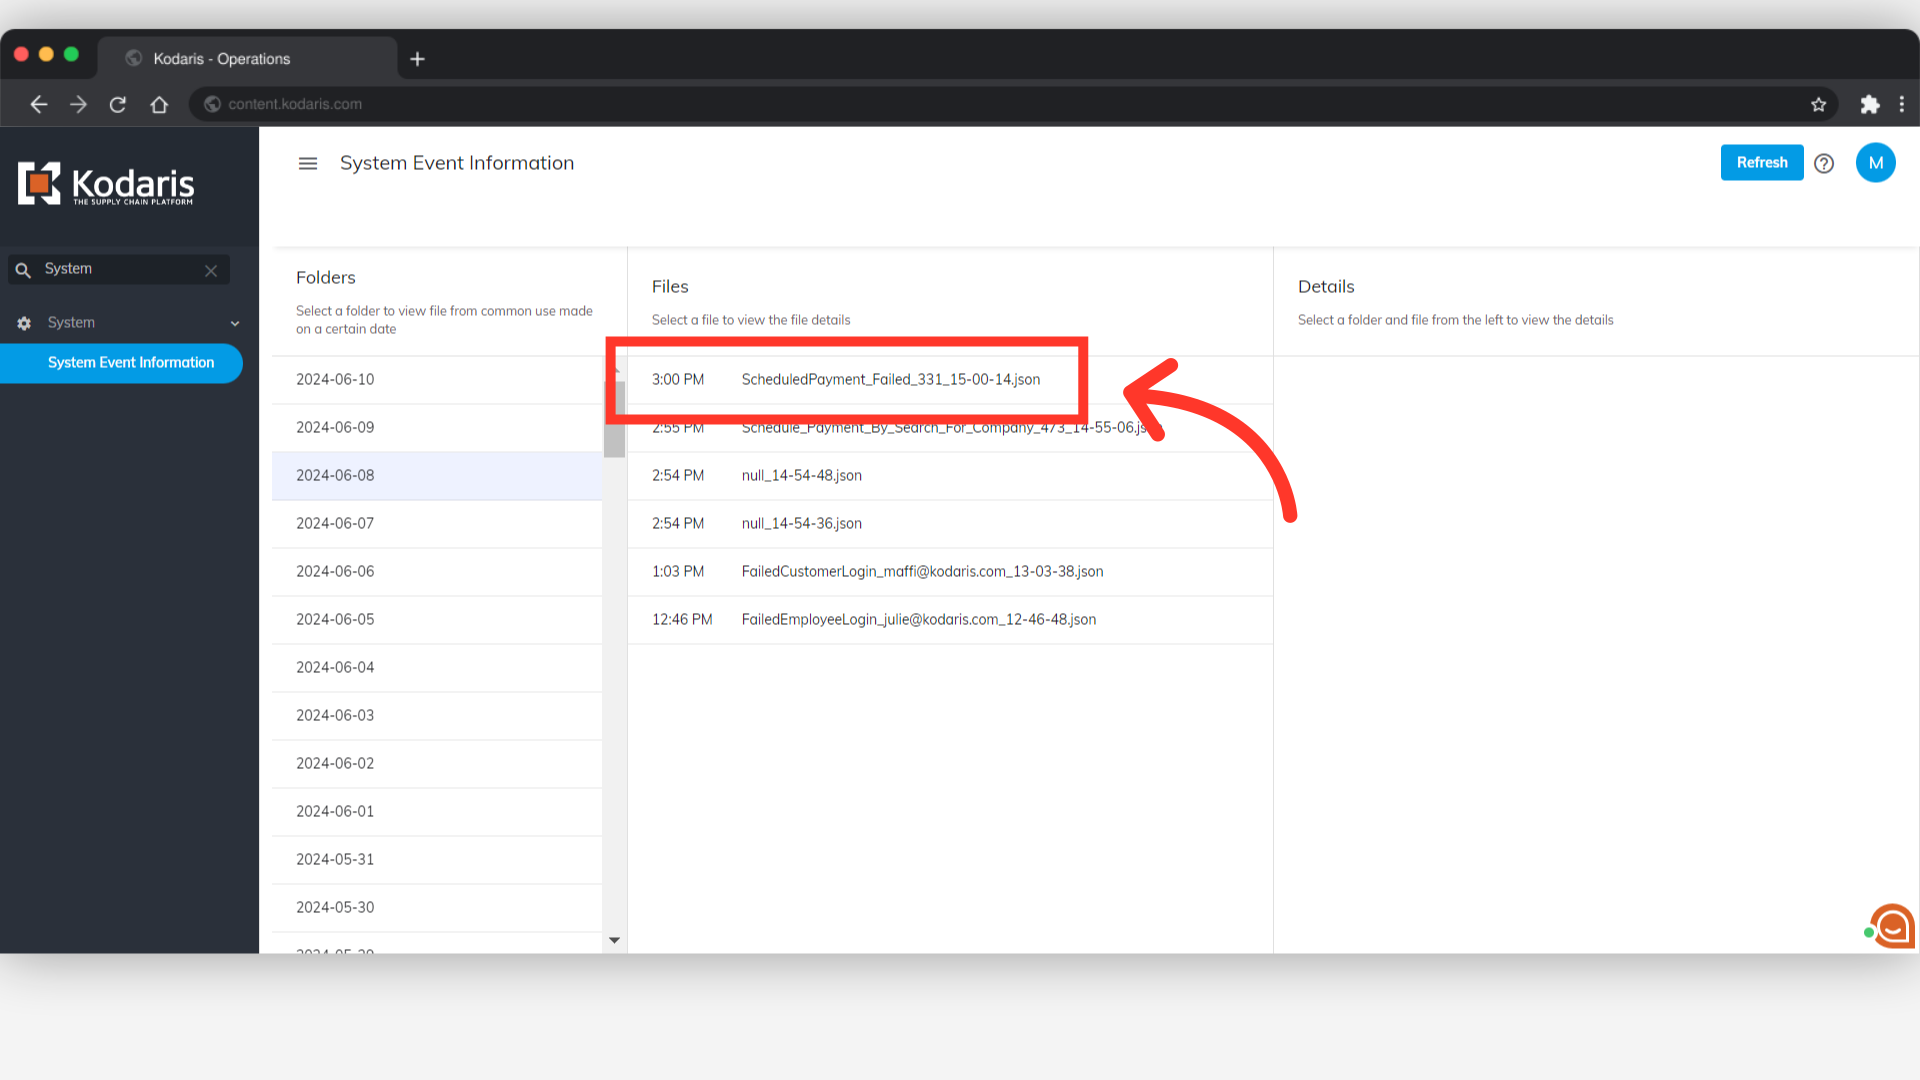Open the browser three-dot menu
This screenshot has width=1920, height=1080.
coord(1901,104)
